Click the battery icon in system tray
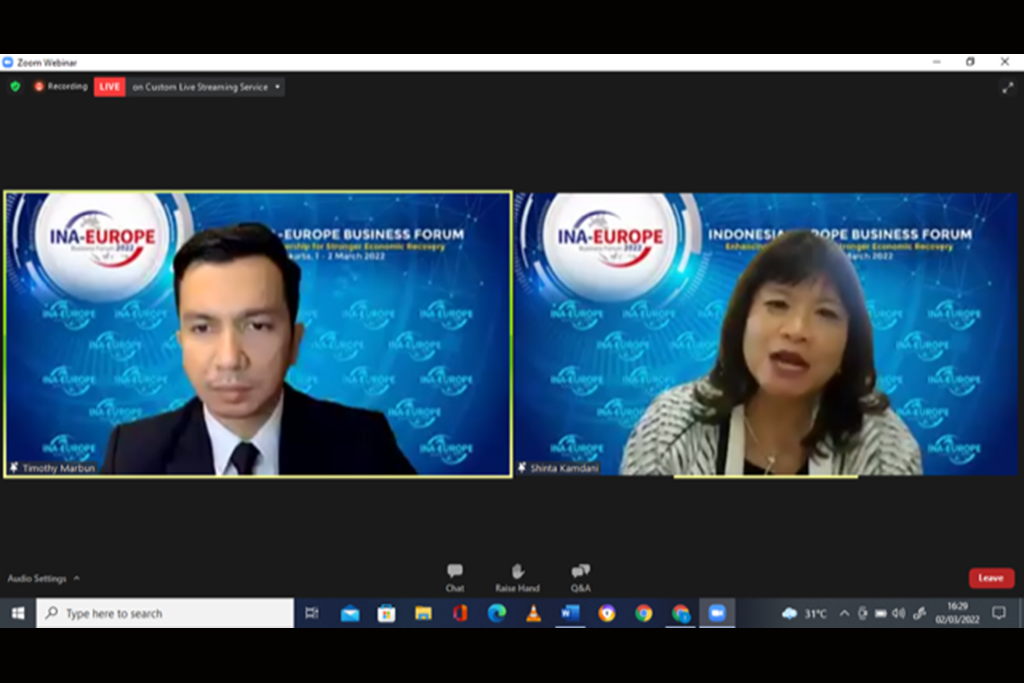Screen dimensions: 1024x683 tap(880, 613)
